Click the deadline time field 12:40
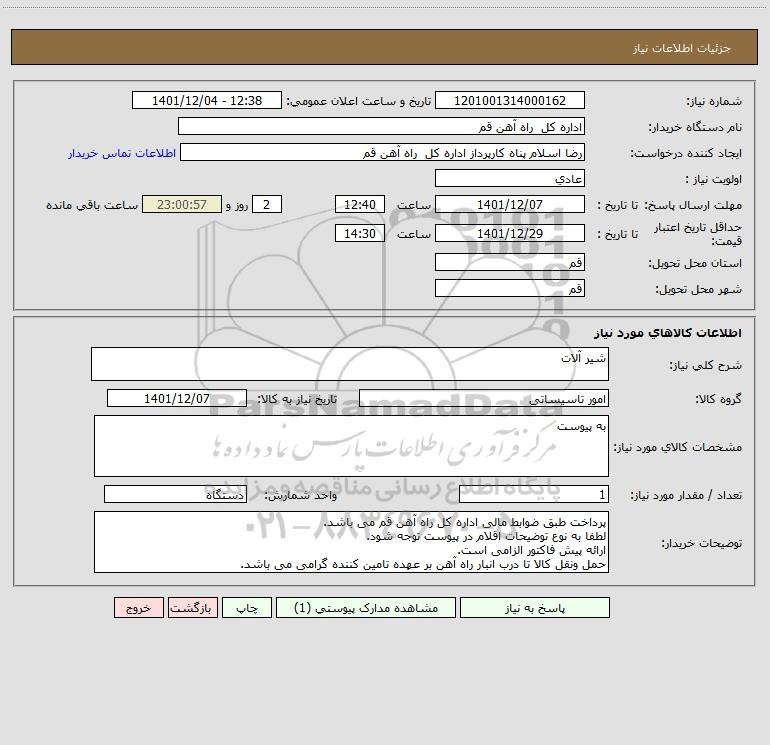The width and height of the screenshot is (770, 745). 359,205
